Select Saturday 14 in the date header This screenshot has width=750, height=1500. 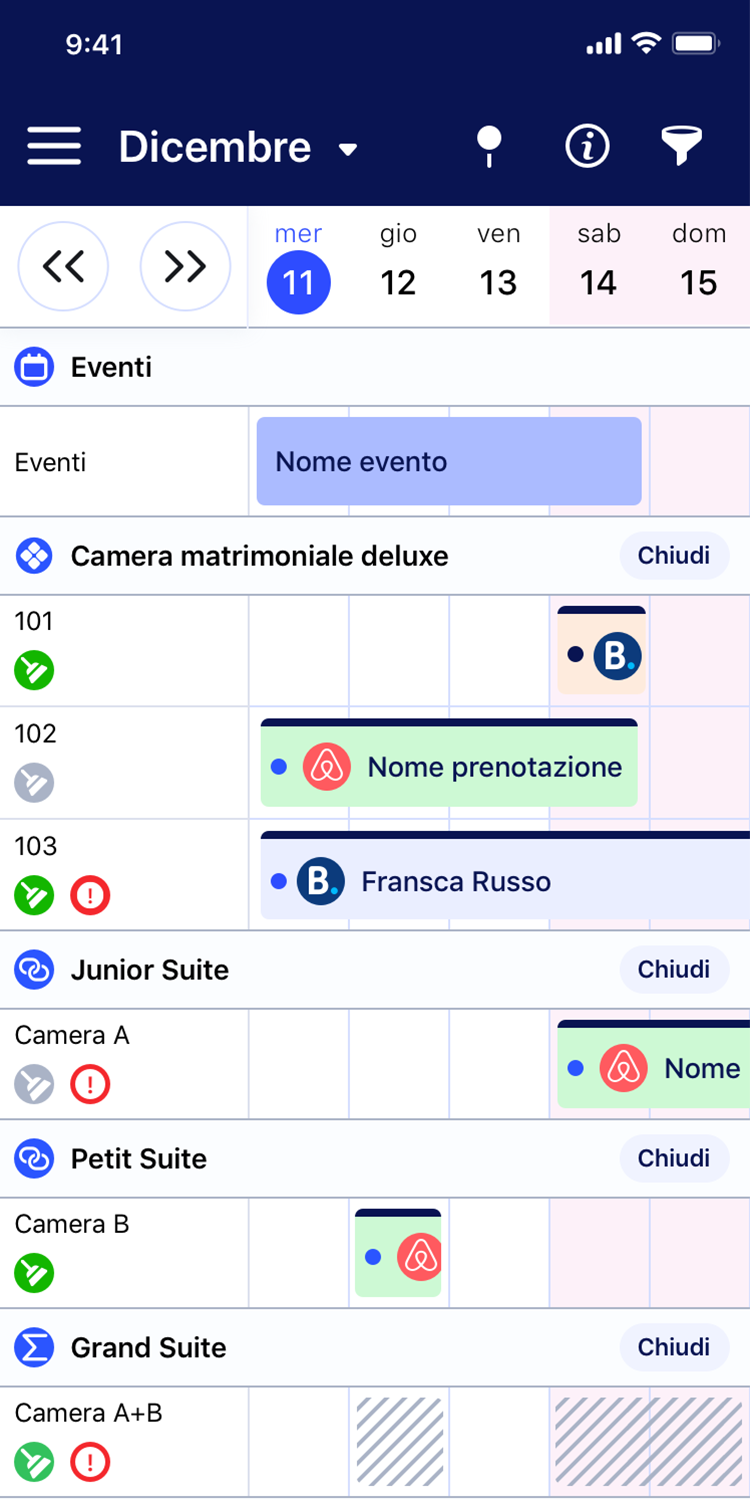[x=598, y=267]
